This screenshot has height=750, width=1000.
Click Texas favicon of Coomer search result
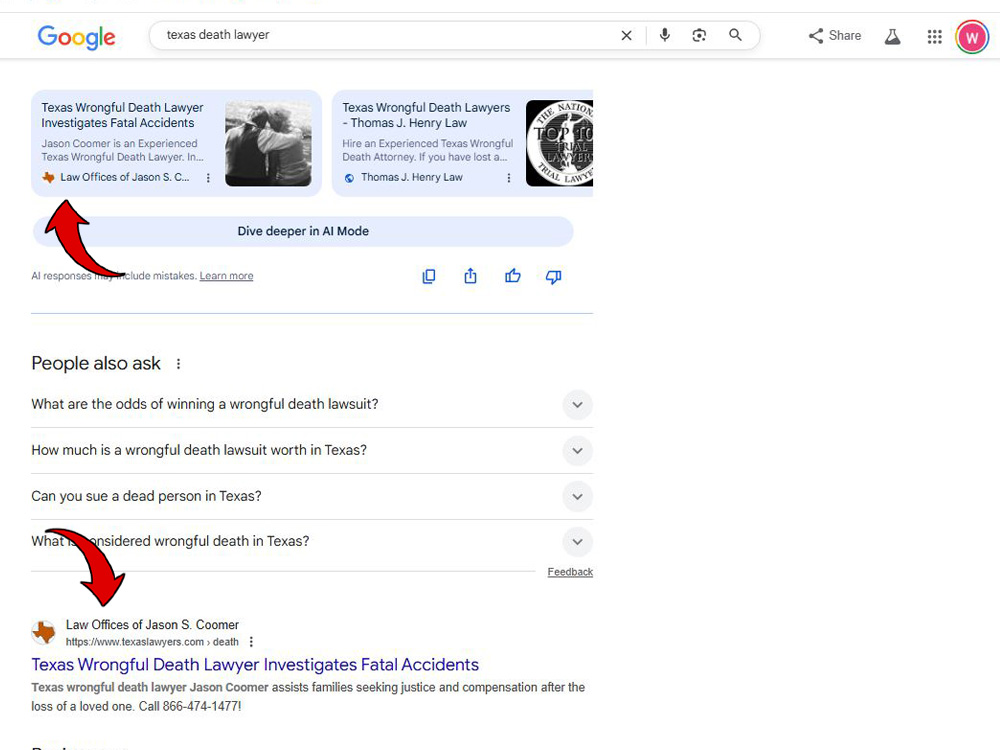coord(44,633)
